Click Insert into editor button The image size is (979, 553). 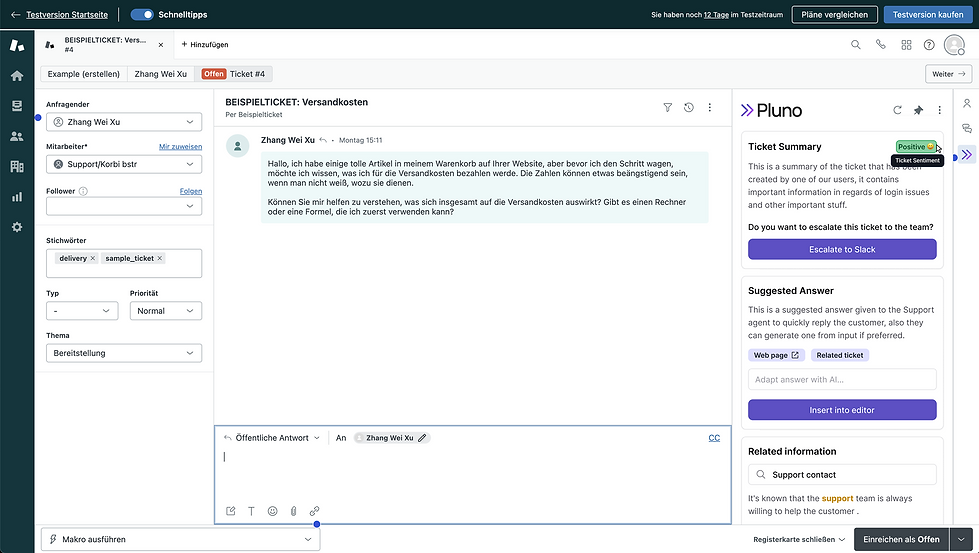[842, 410]
